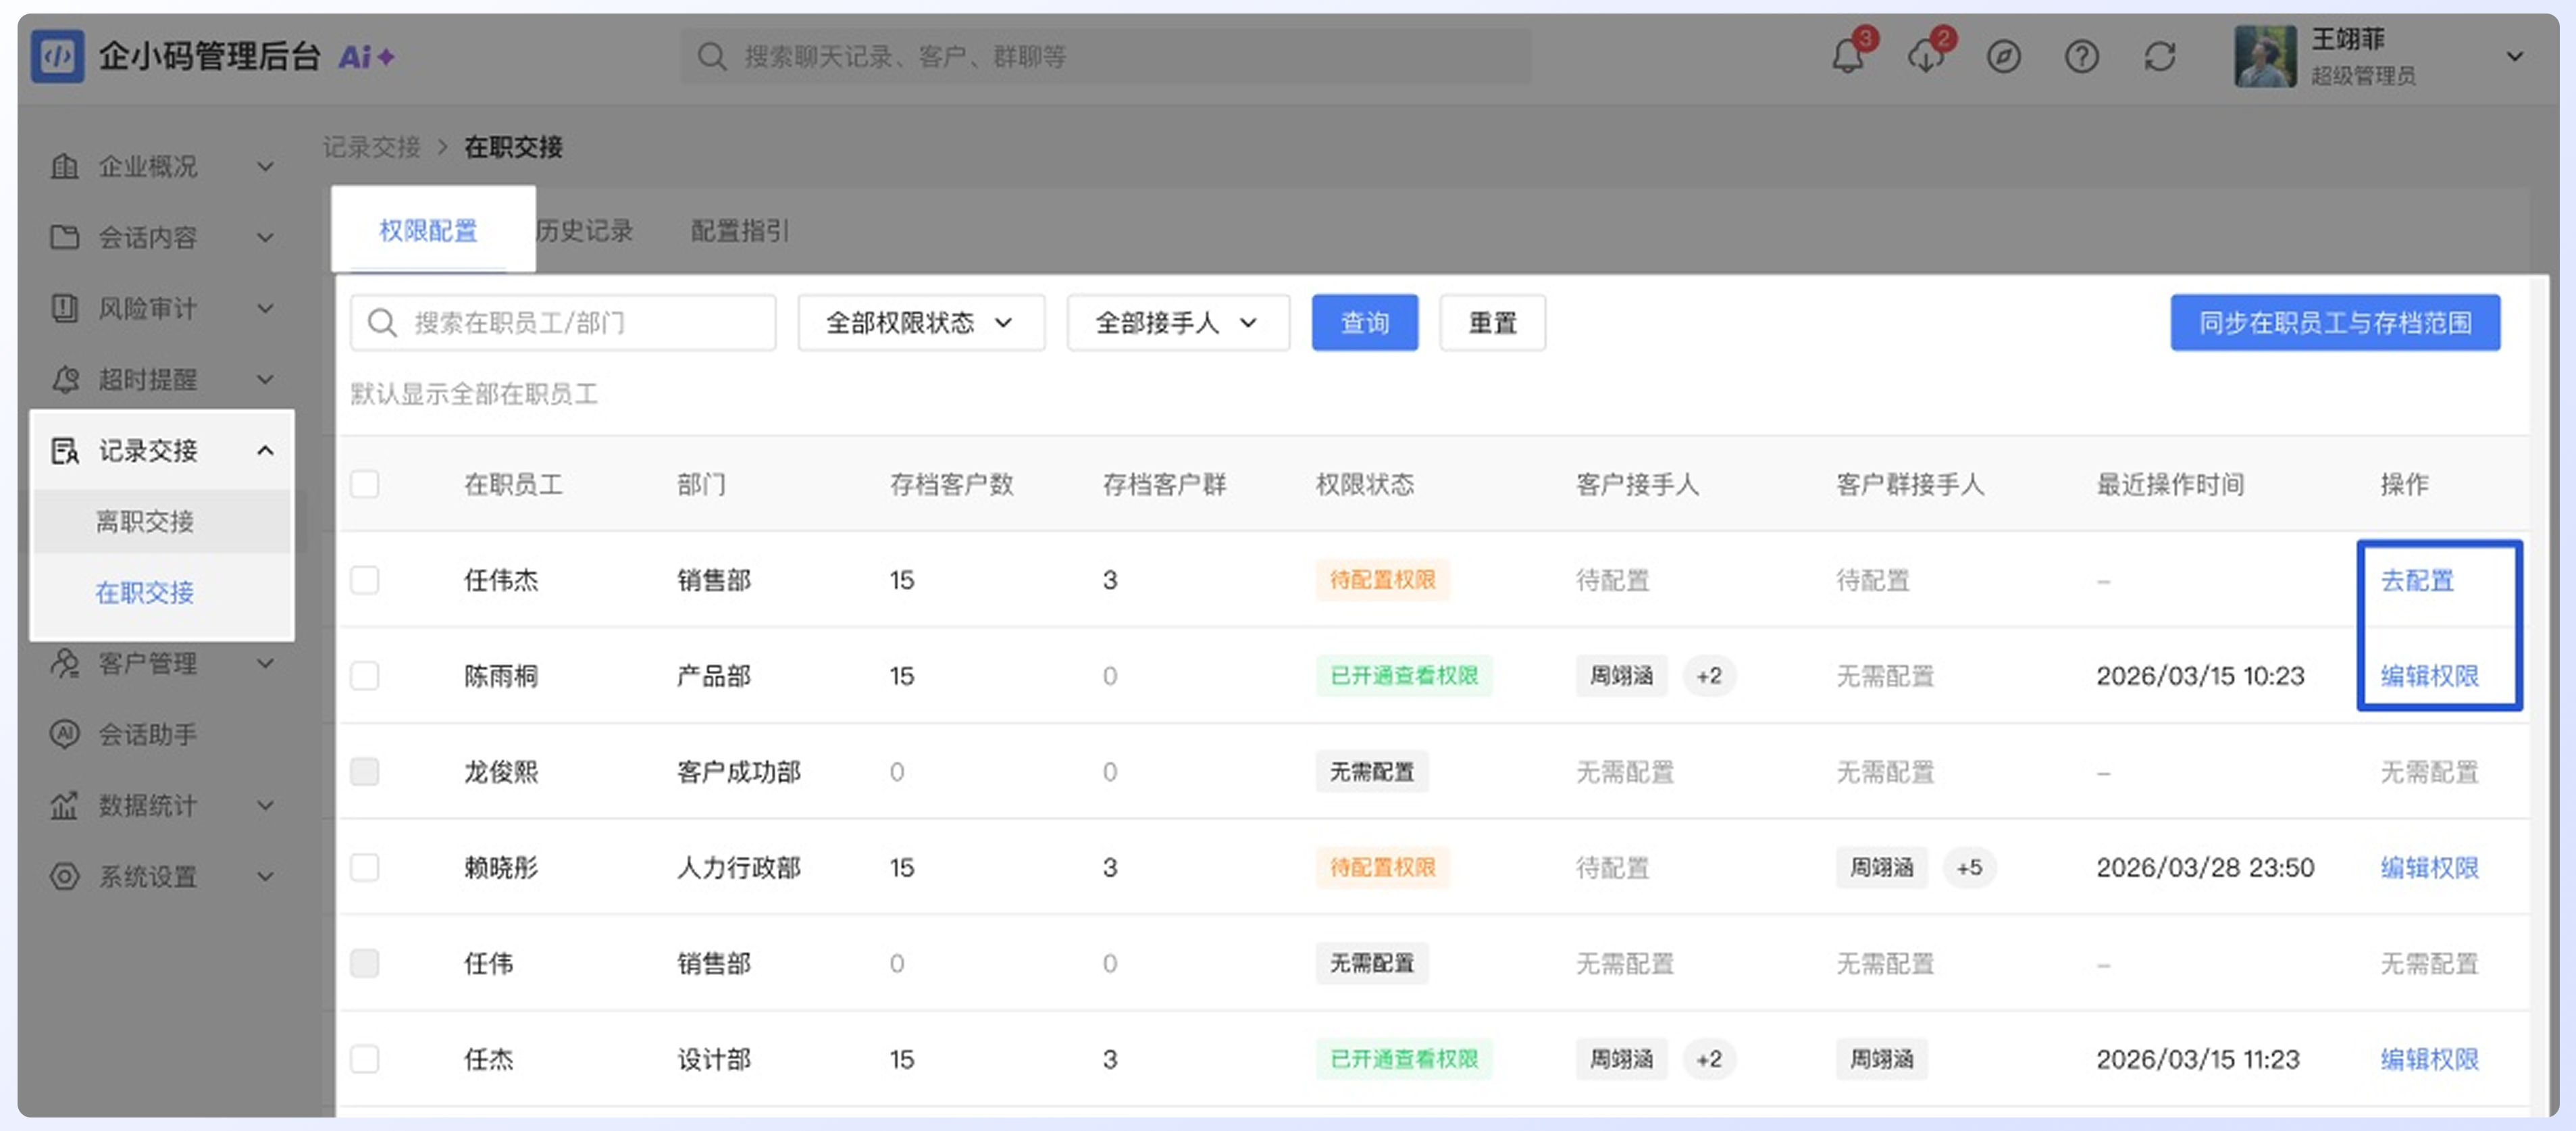Open the notification bell icon

1847,56
